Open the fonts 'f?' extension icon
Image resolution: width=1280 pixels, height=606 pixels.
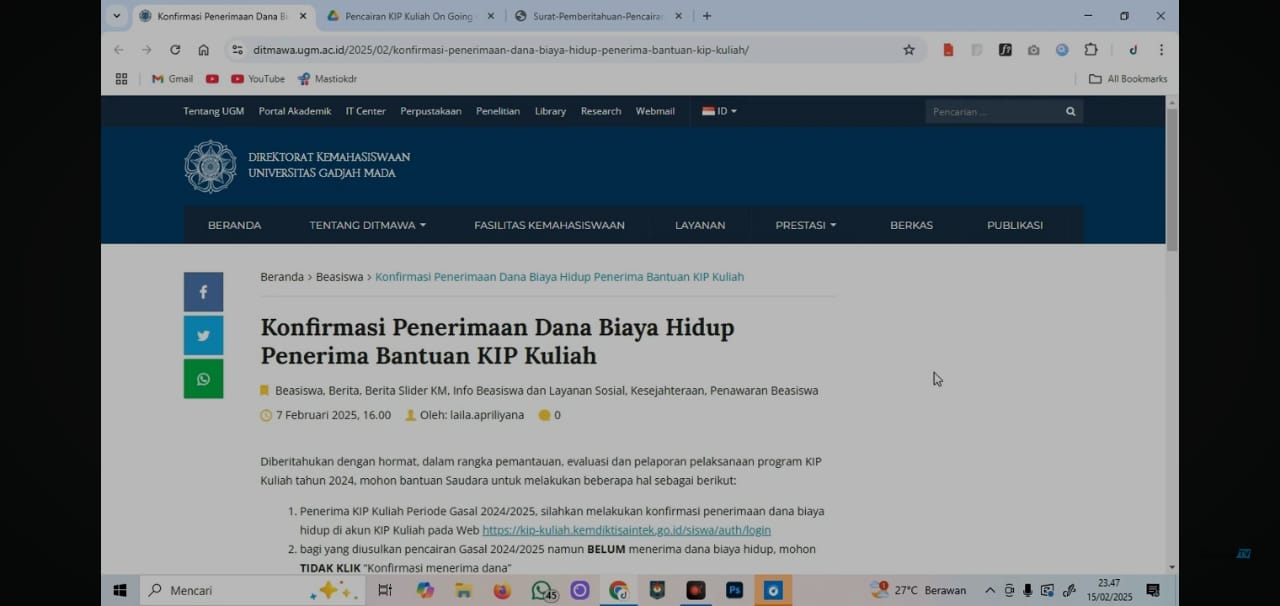(1005, 50)
